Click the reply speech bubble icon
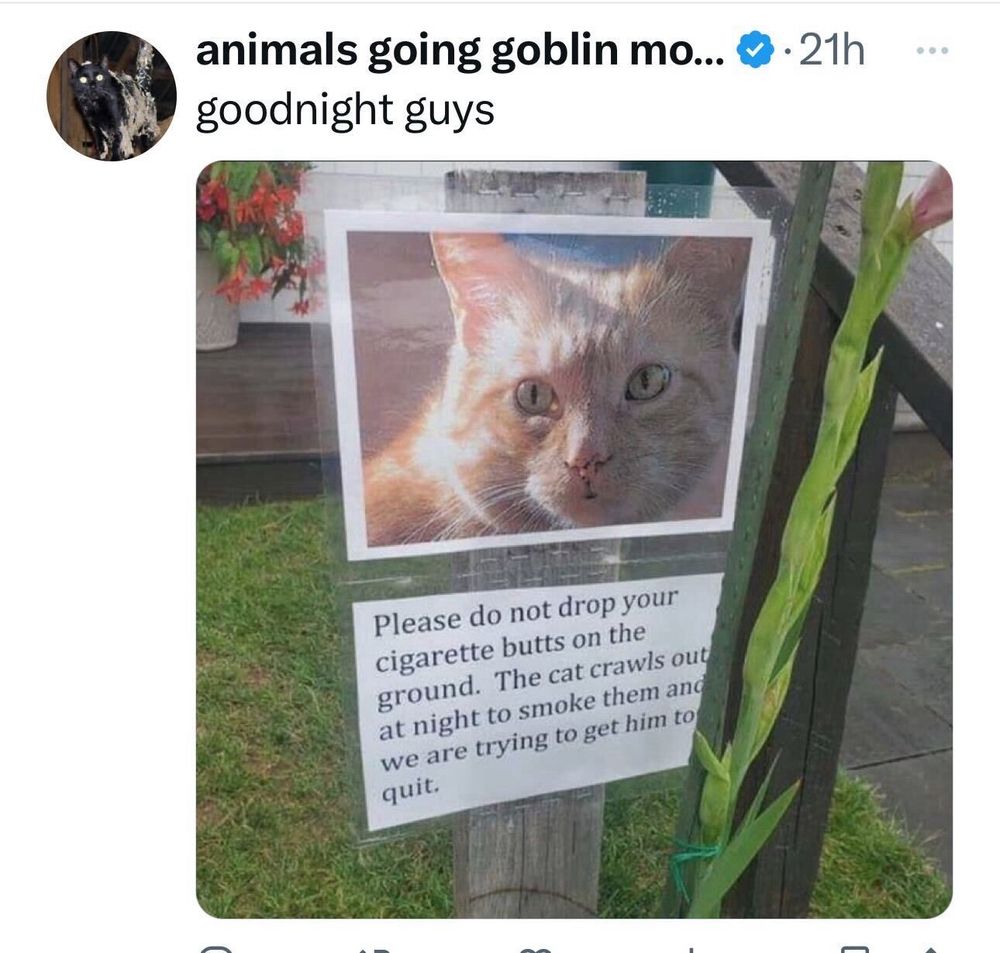1000x953 pixels. tap(215, 949)
